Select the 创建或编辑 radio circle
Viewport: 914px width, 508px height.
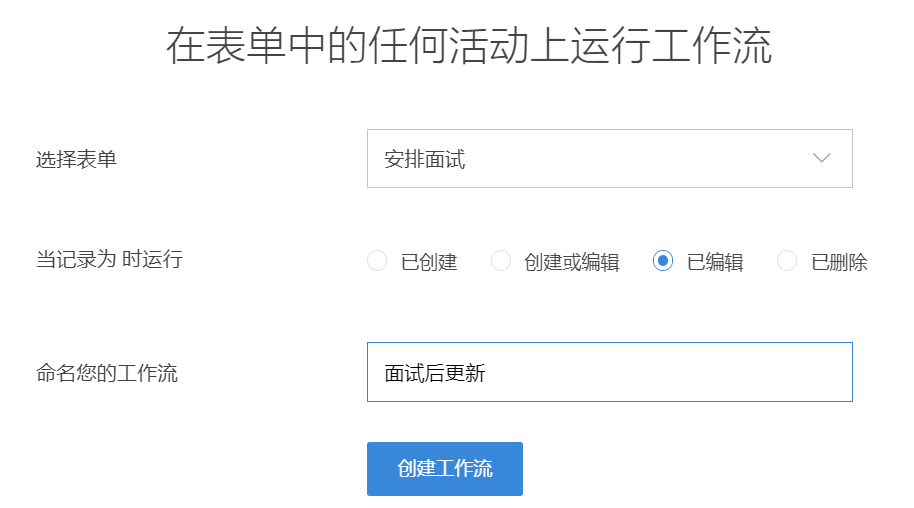coord(501,261)
